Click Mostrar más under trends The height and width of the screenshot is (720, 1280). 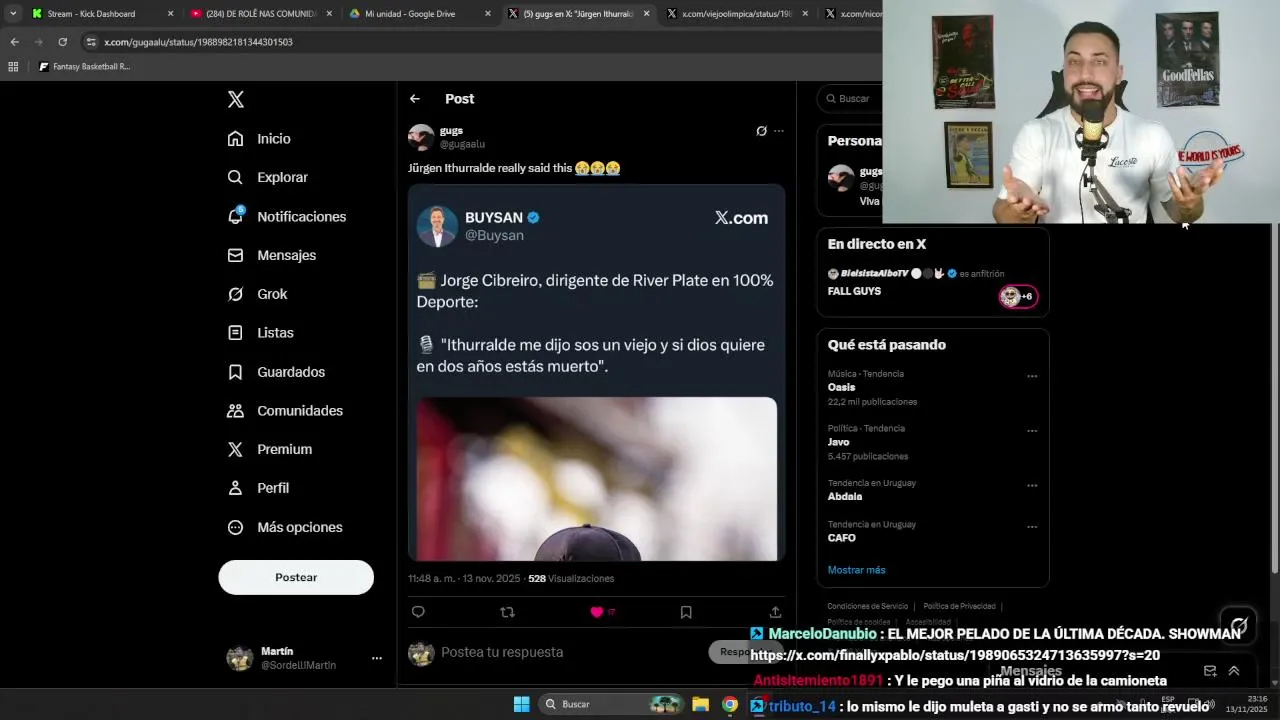pos(856,570)
